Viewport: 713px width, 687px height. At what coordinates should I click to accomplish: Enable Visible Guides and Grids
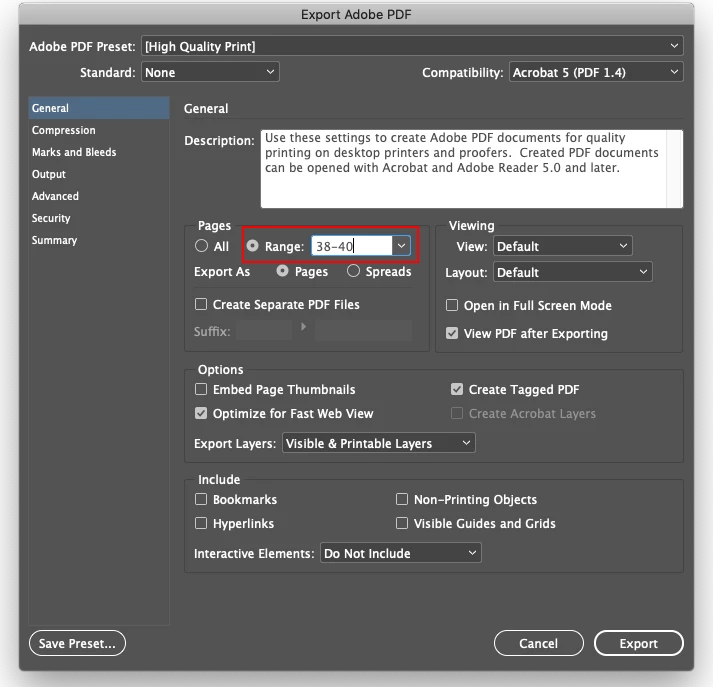tap(402, 523)
